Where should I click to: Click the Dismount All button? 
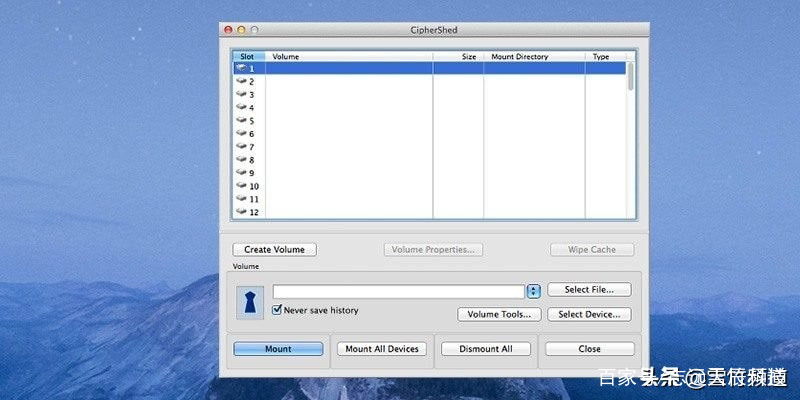(486, 349)
